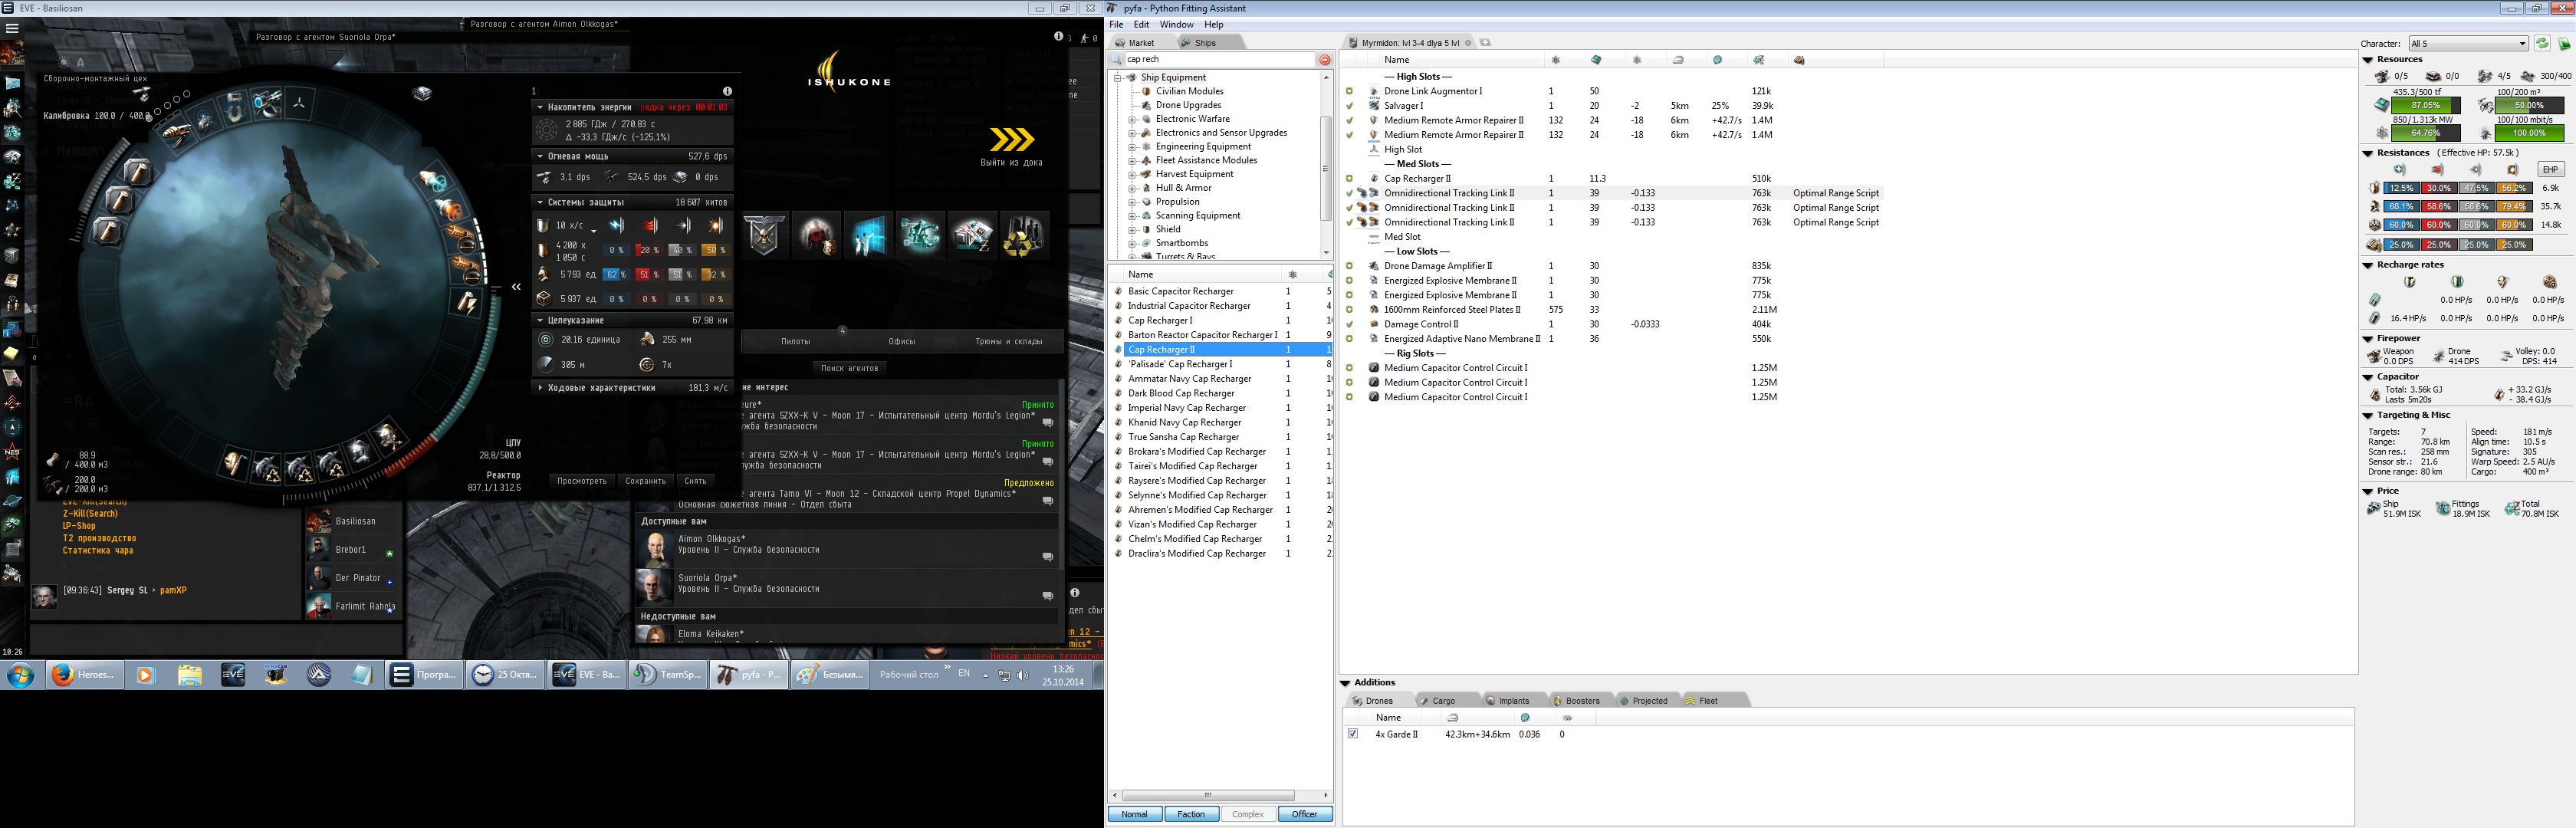Toggle state of Damage Control II
This screenshot has width=2576, height=828.
point(1349,324)
